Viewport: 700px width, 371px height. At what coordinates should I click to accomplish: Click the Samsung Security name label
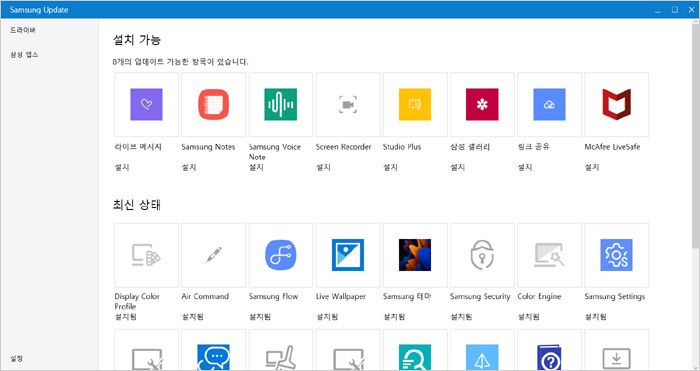(480, 296)
